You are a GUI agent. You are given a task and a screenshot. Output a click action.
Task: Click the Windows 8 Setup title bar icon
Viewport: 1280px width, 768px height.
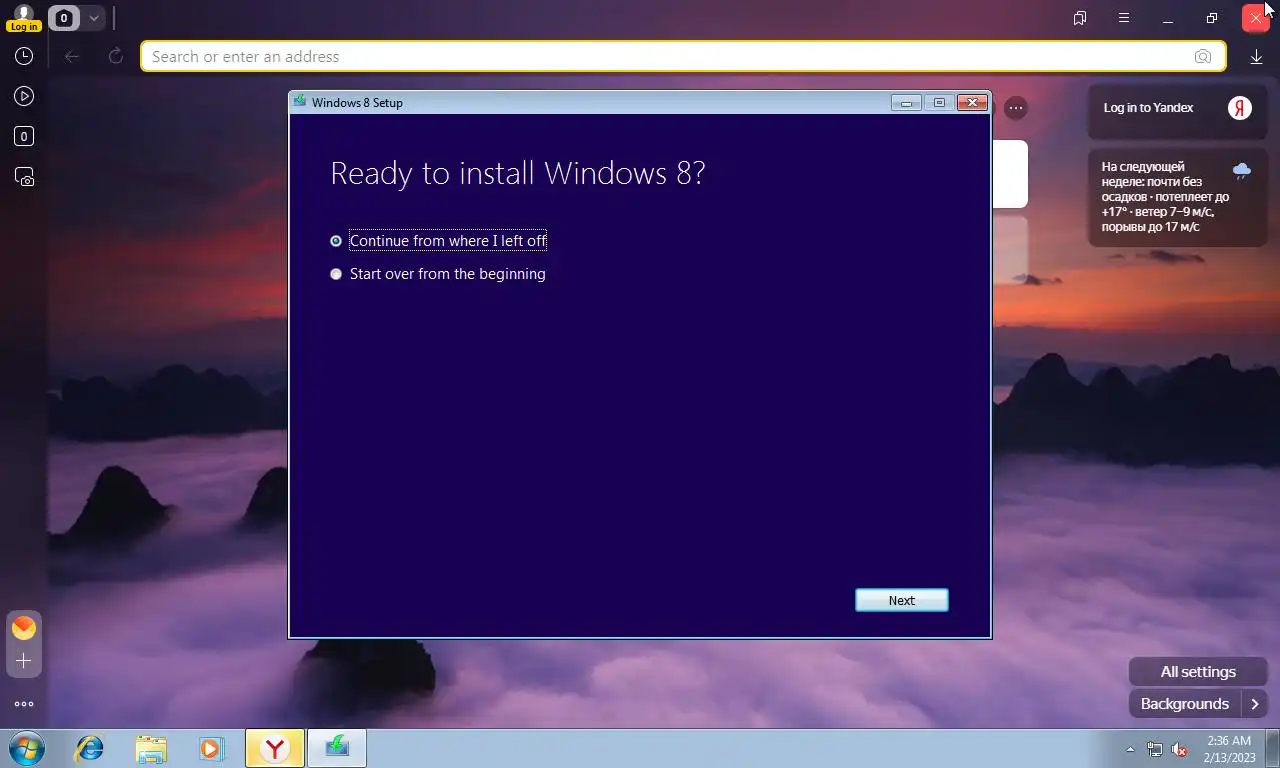click(299, 102)
